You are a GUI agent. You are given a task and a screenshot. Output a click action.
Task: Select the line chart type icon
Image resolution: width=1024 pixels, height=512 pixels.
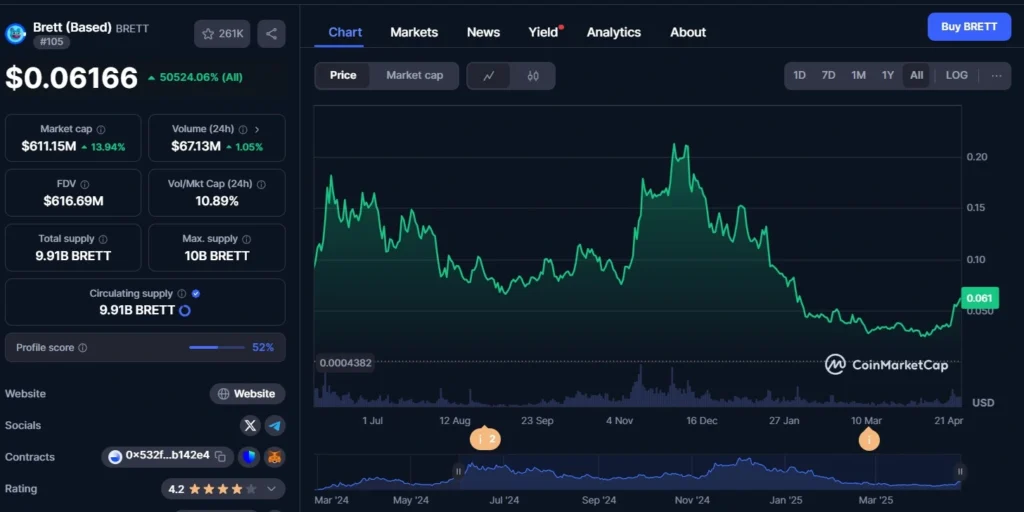tap(488, 76)
